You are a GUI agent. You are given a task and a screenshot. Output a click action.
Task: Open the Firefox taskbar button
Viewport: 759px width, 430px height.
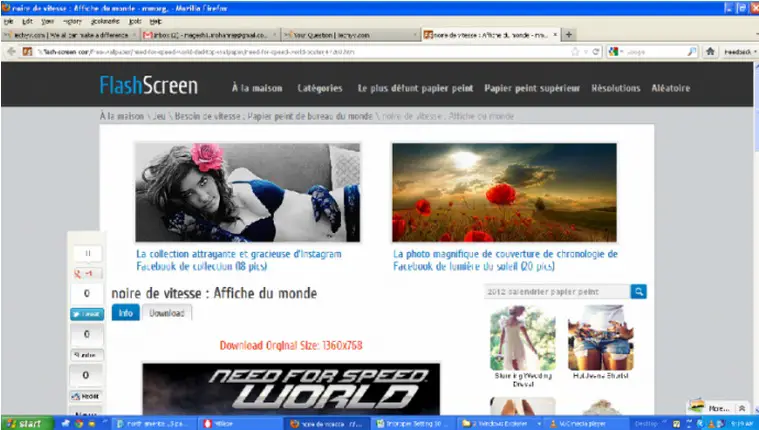pos(327,424)
